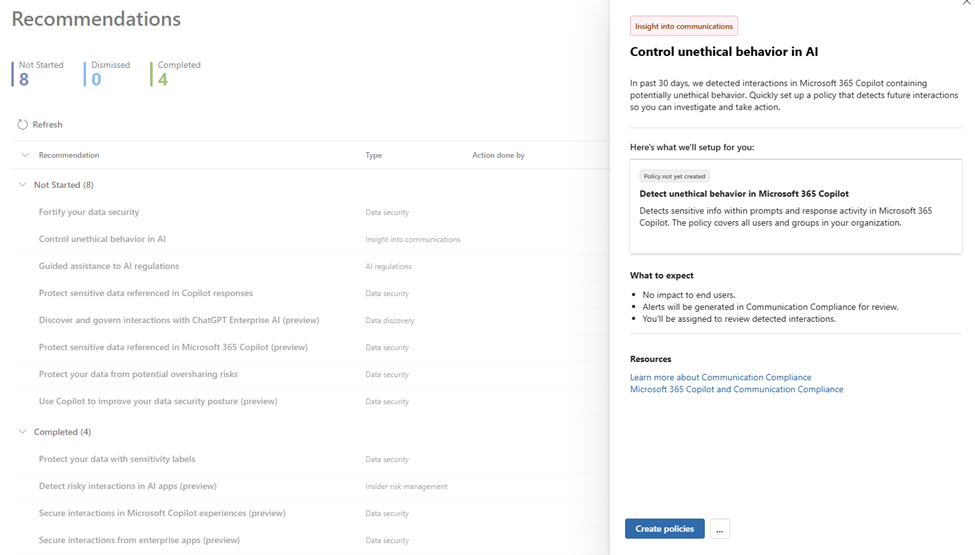The width and height of the screenshot is (975, 555).
Task: Open Detect risky interactions in AI apps row
Action: pos(127,486)
